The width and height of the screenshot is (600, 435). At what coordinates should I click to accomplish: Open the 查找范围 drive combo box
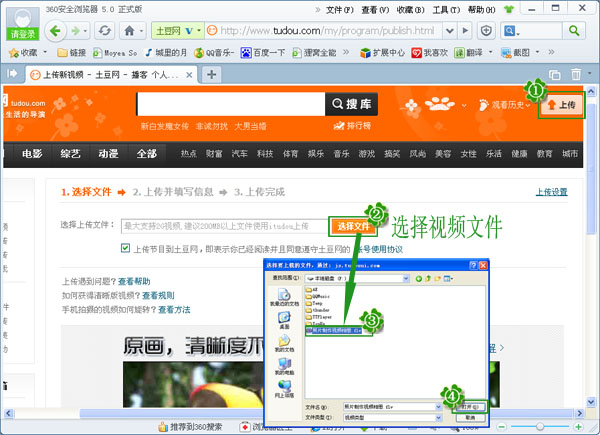pos(357,279)
